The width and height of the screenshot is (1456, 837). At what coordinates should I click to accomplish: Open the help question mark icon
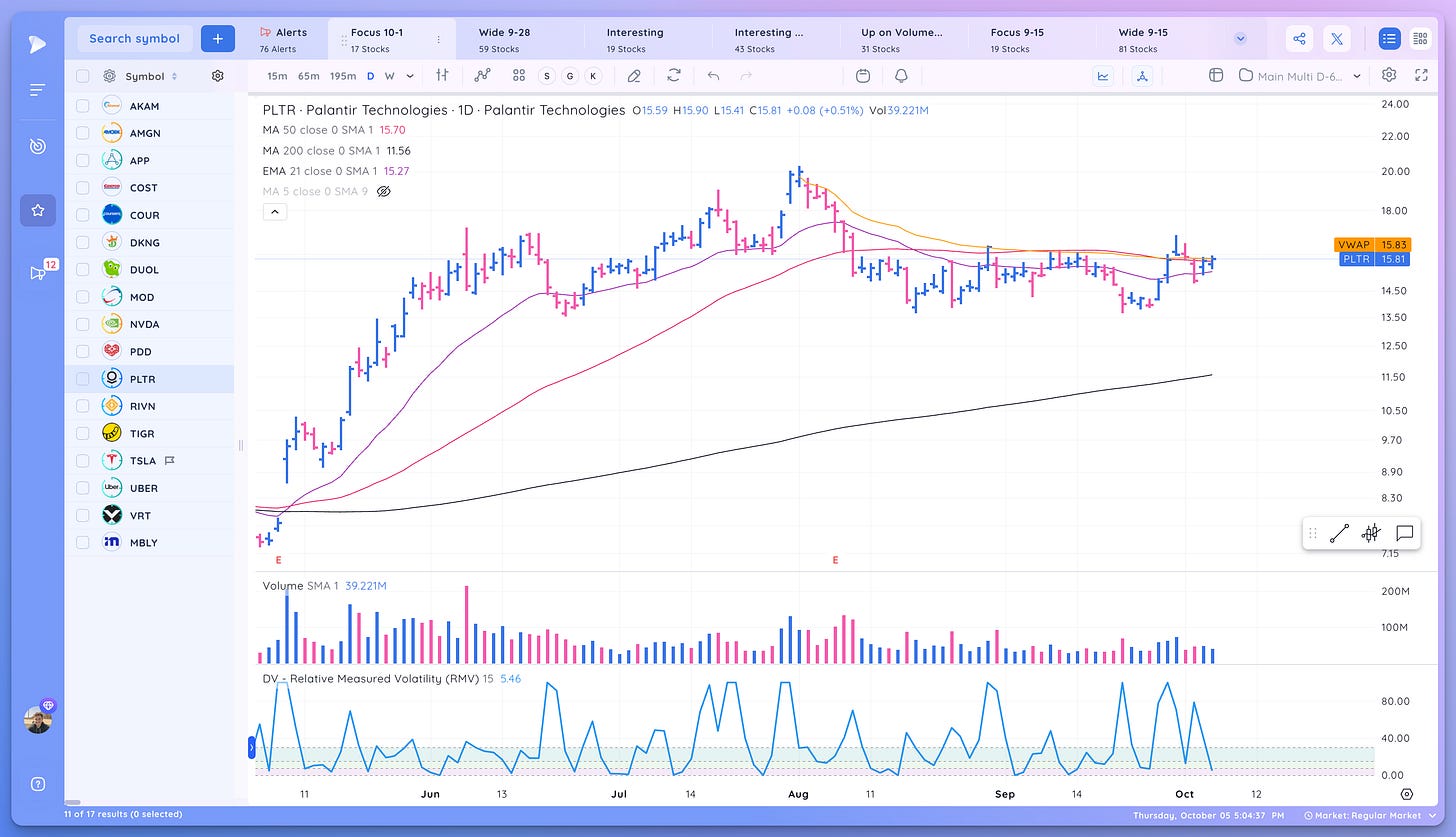[38, 784]
